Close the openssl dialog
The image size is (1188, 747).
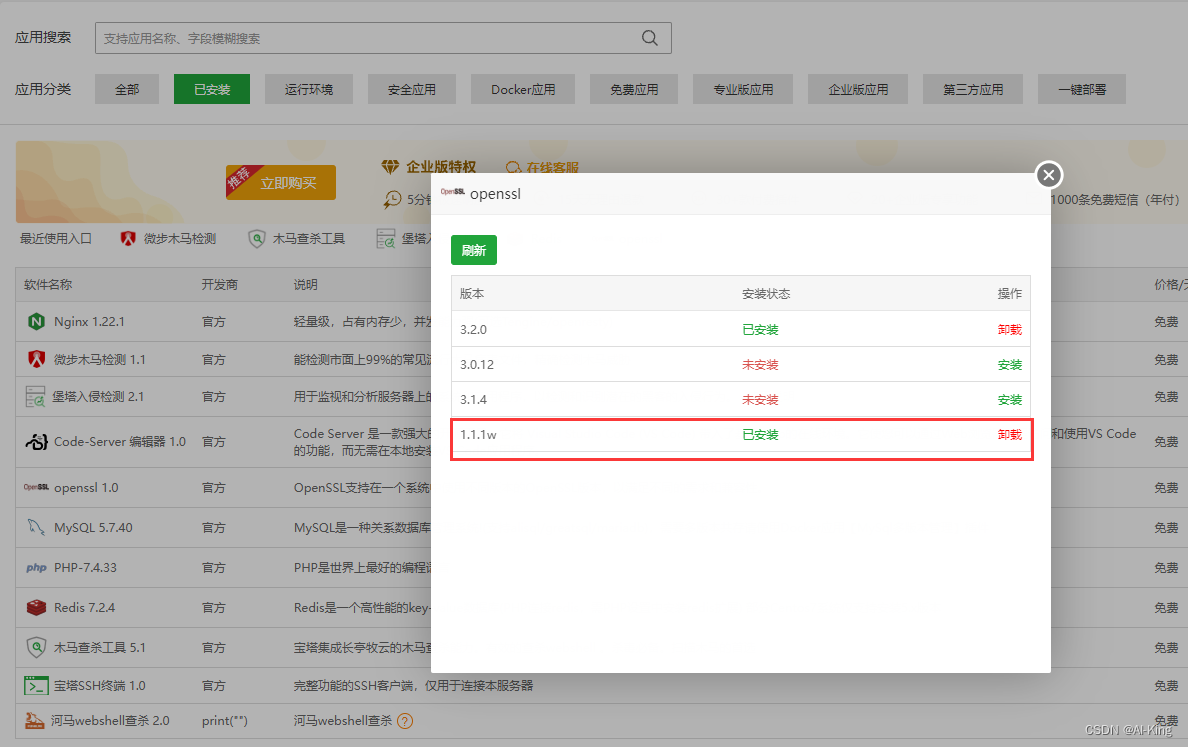[1049, 175]
